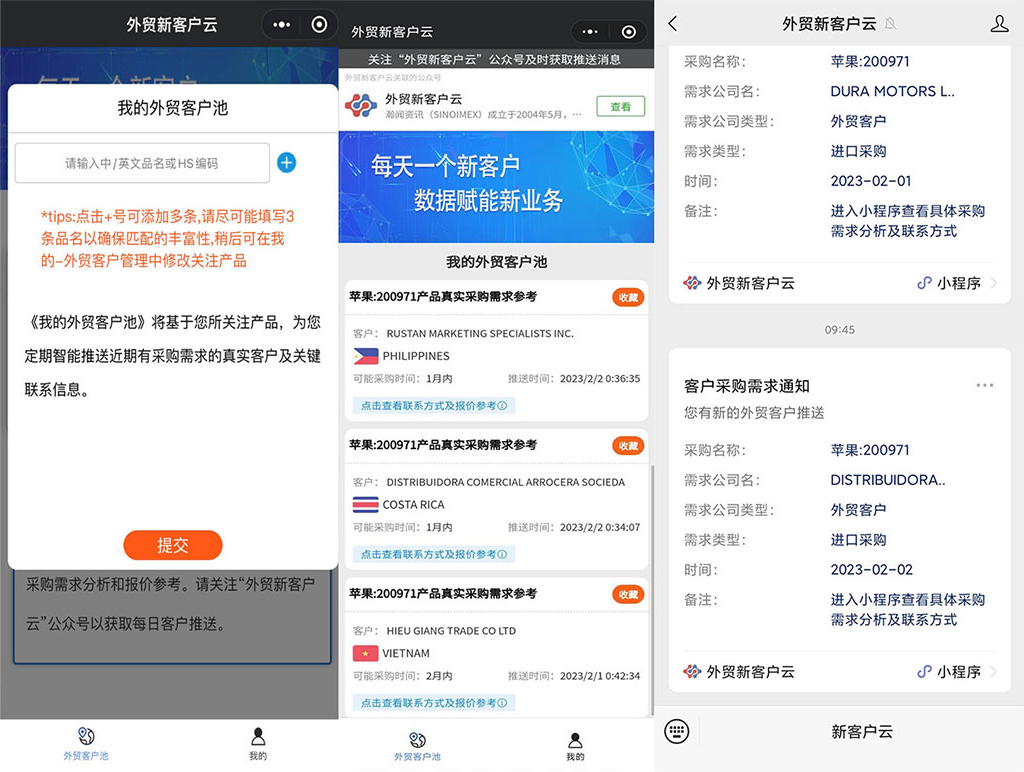This screenshot has width=1024, height=772.
Task: Open more options menu in left panel header
Action: [281, 25]
